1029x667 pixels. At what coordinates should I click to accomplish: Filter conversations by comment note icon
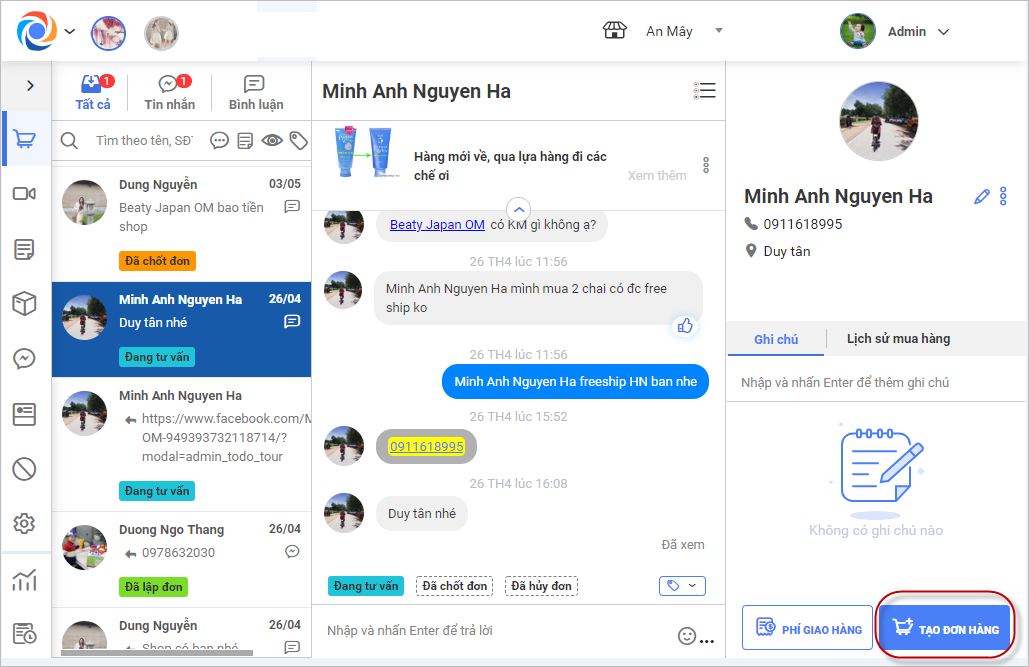245,140
